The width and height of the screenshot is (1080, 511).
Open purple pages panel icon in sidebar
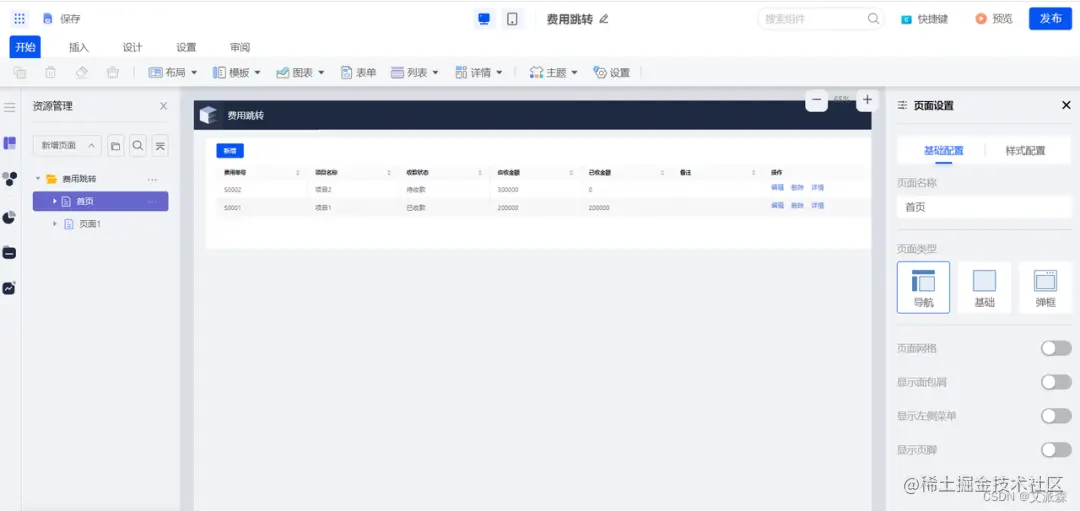click(x=10, y=143)
